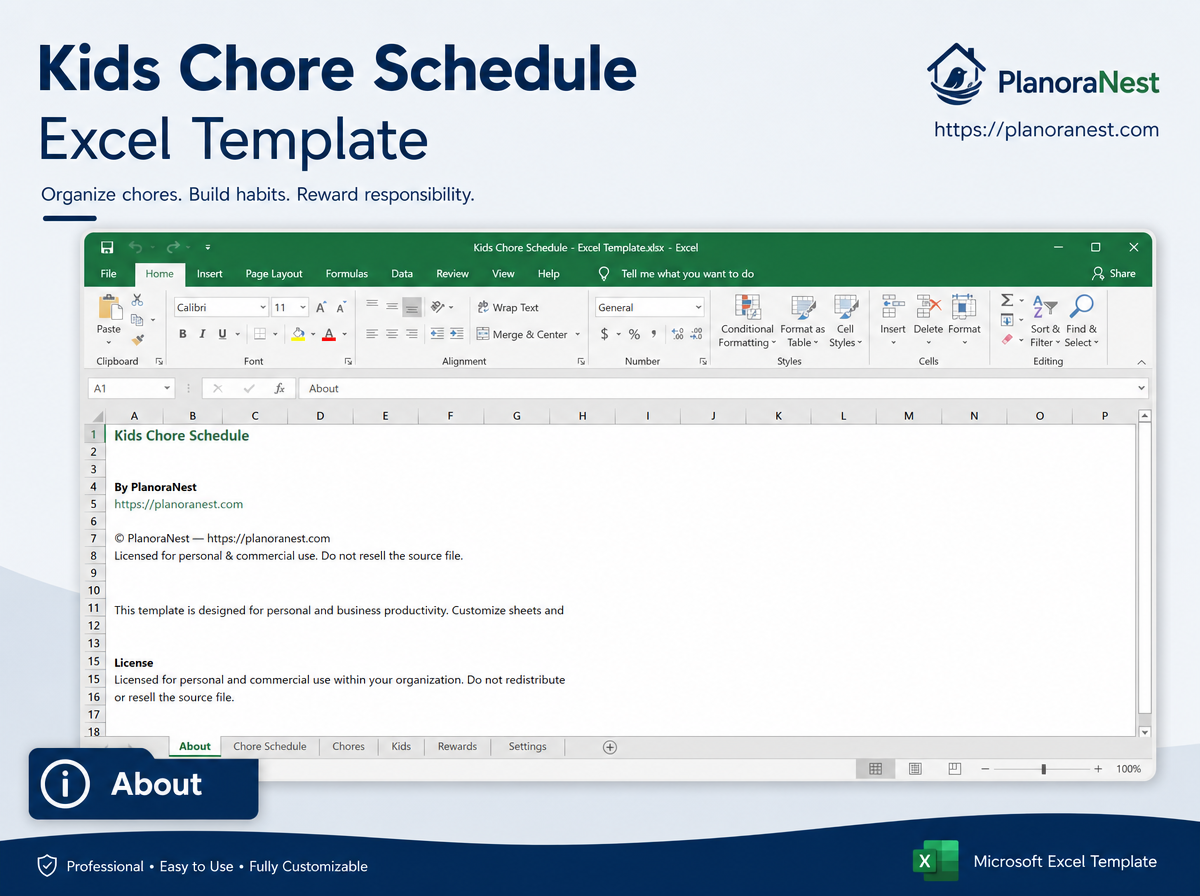Image resolution: width=1200 pixels, height=896 pixels.
Task: Expand the Merge & Center dropdown arrow
Action: point(578,335)
